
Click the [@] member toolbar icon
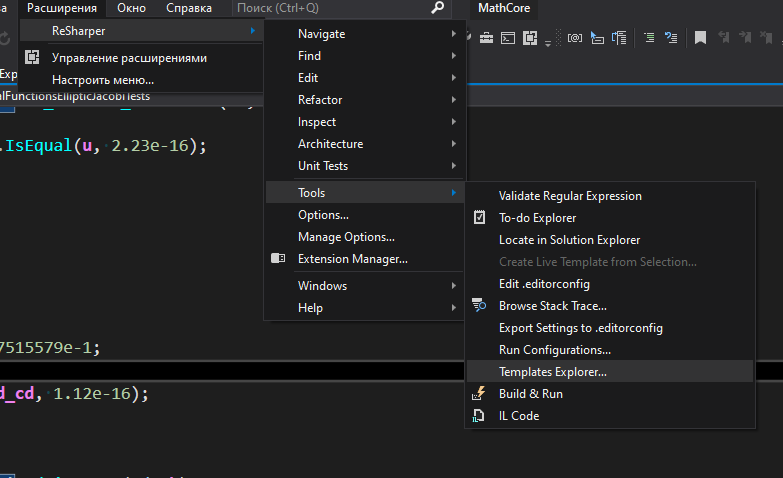click(x=575, y=38)
